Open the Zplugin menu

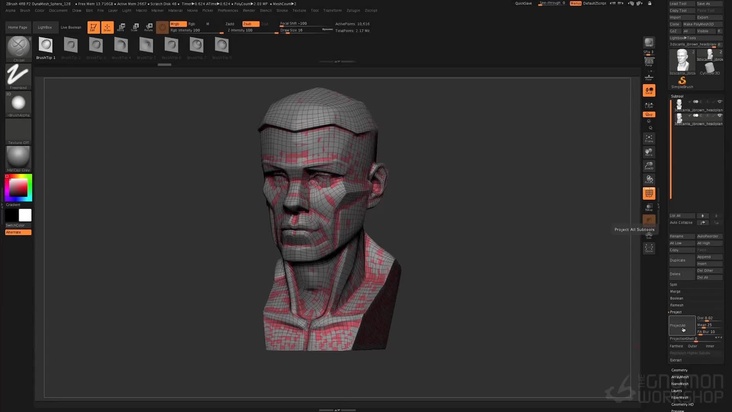point(353,10)
